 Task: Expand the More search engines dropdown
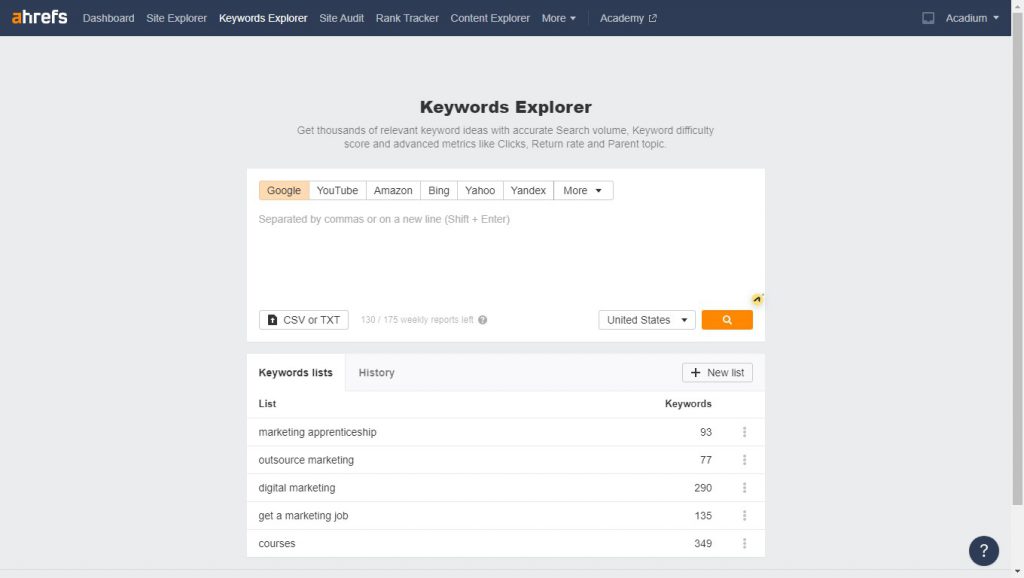tap(583, 191)
